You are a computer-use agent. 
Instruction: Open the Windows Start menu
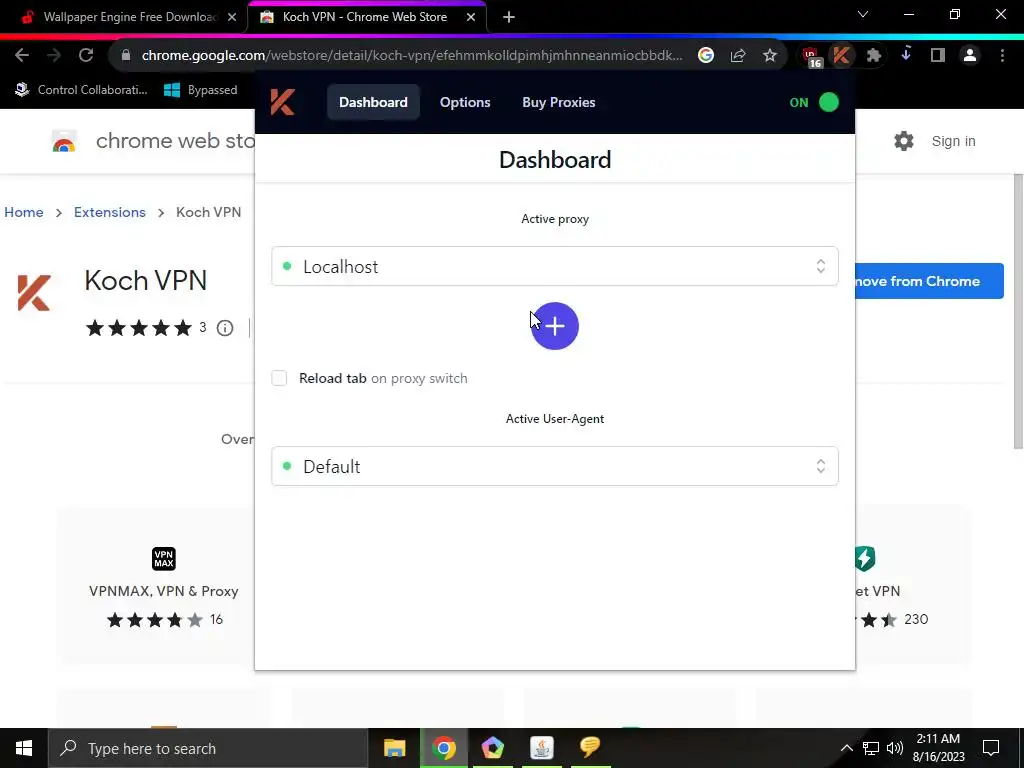pos(24,748)
